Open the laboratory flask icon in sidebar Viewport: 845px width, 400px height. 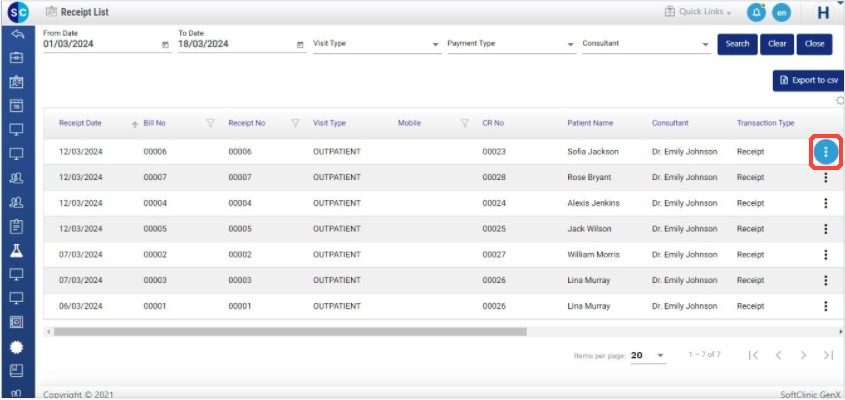(x=16, y=250)
